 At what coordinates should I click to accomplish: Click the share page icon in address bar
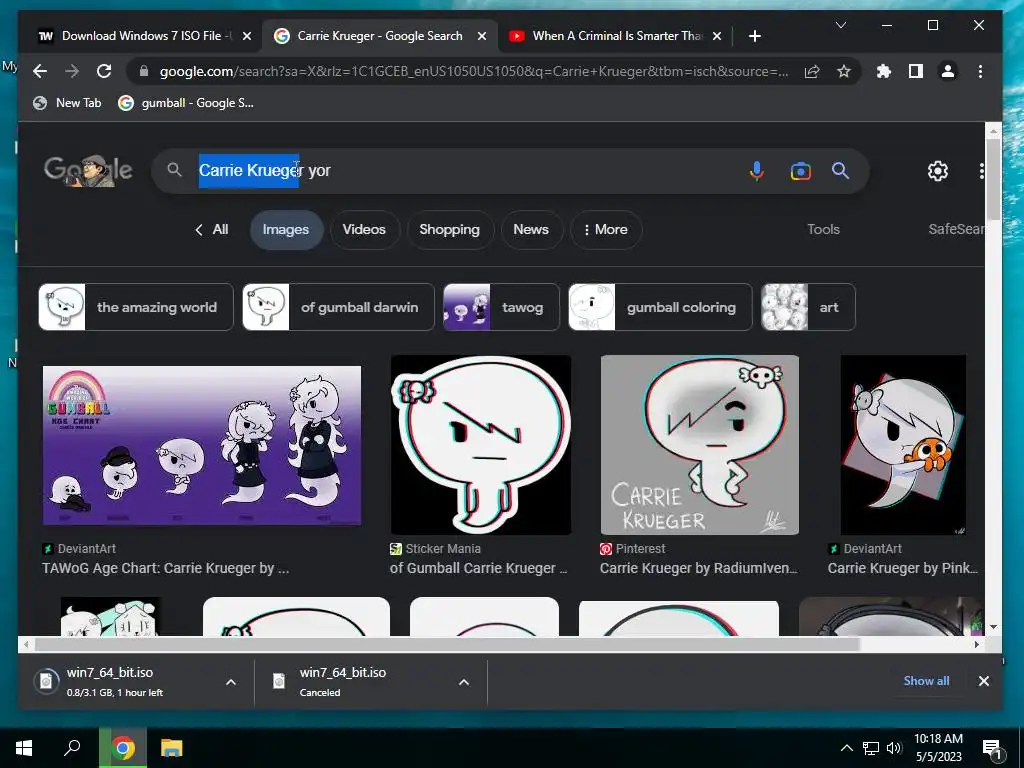pyautogui.click(x=812, y=71)
